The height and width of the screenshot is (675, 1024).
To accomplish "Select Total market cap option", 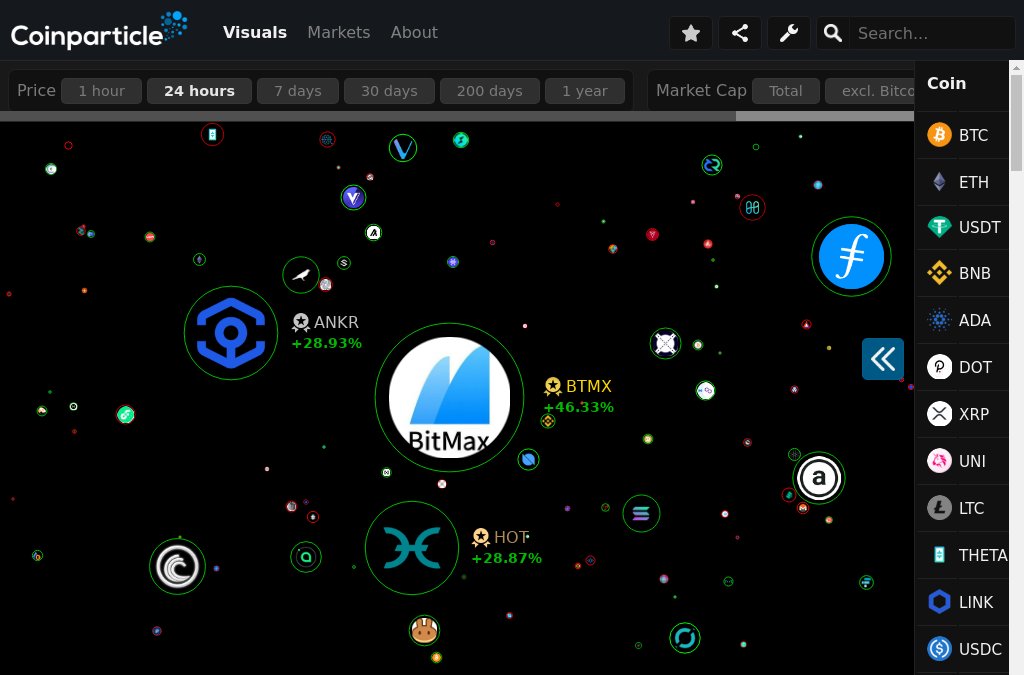I will pos(786,91).
